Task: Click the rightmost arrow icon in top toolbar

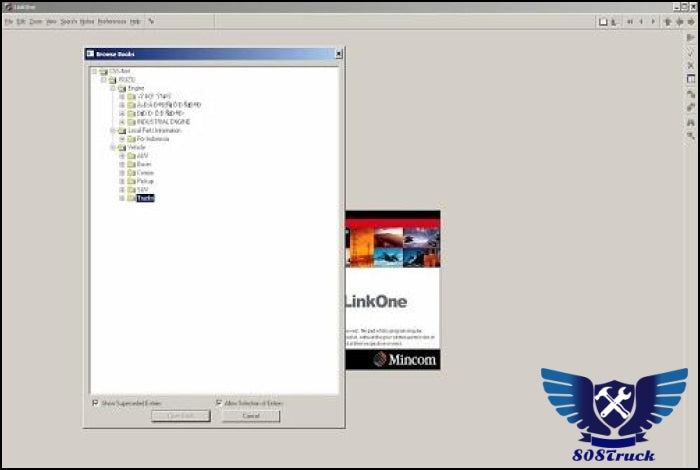Action: click(692, 21)
